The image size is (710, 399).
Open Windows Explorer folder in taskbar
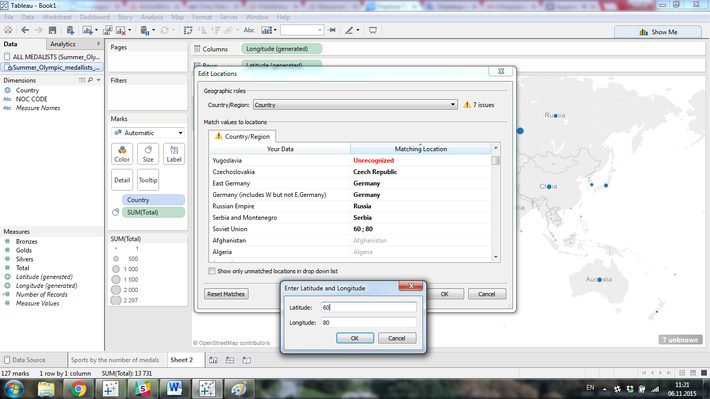[x=46, y=389]
